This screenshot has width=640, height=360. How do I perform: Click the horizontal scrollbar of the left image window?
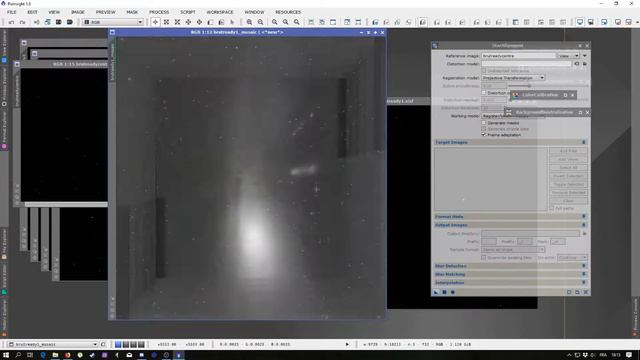66,204
